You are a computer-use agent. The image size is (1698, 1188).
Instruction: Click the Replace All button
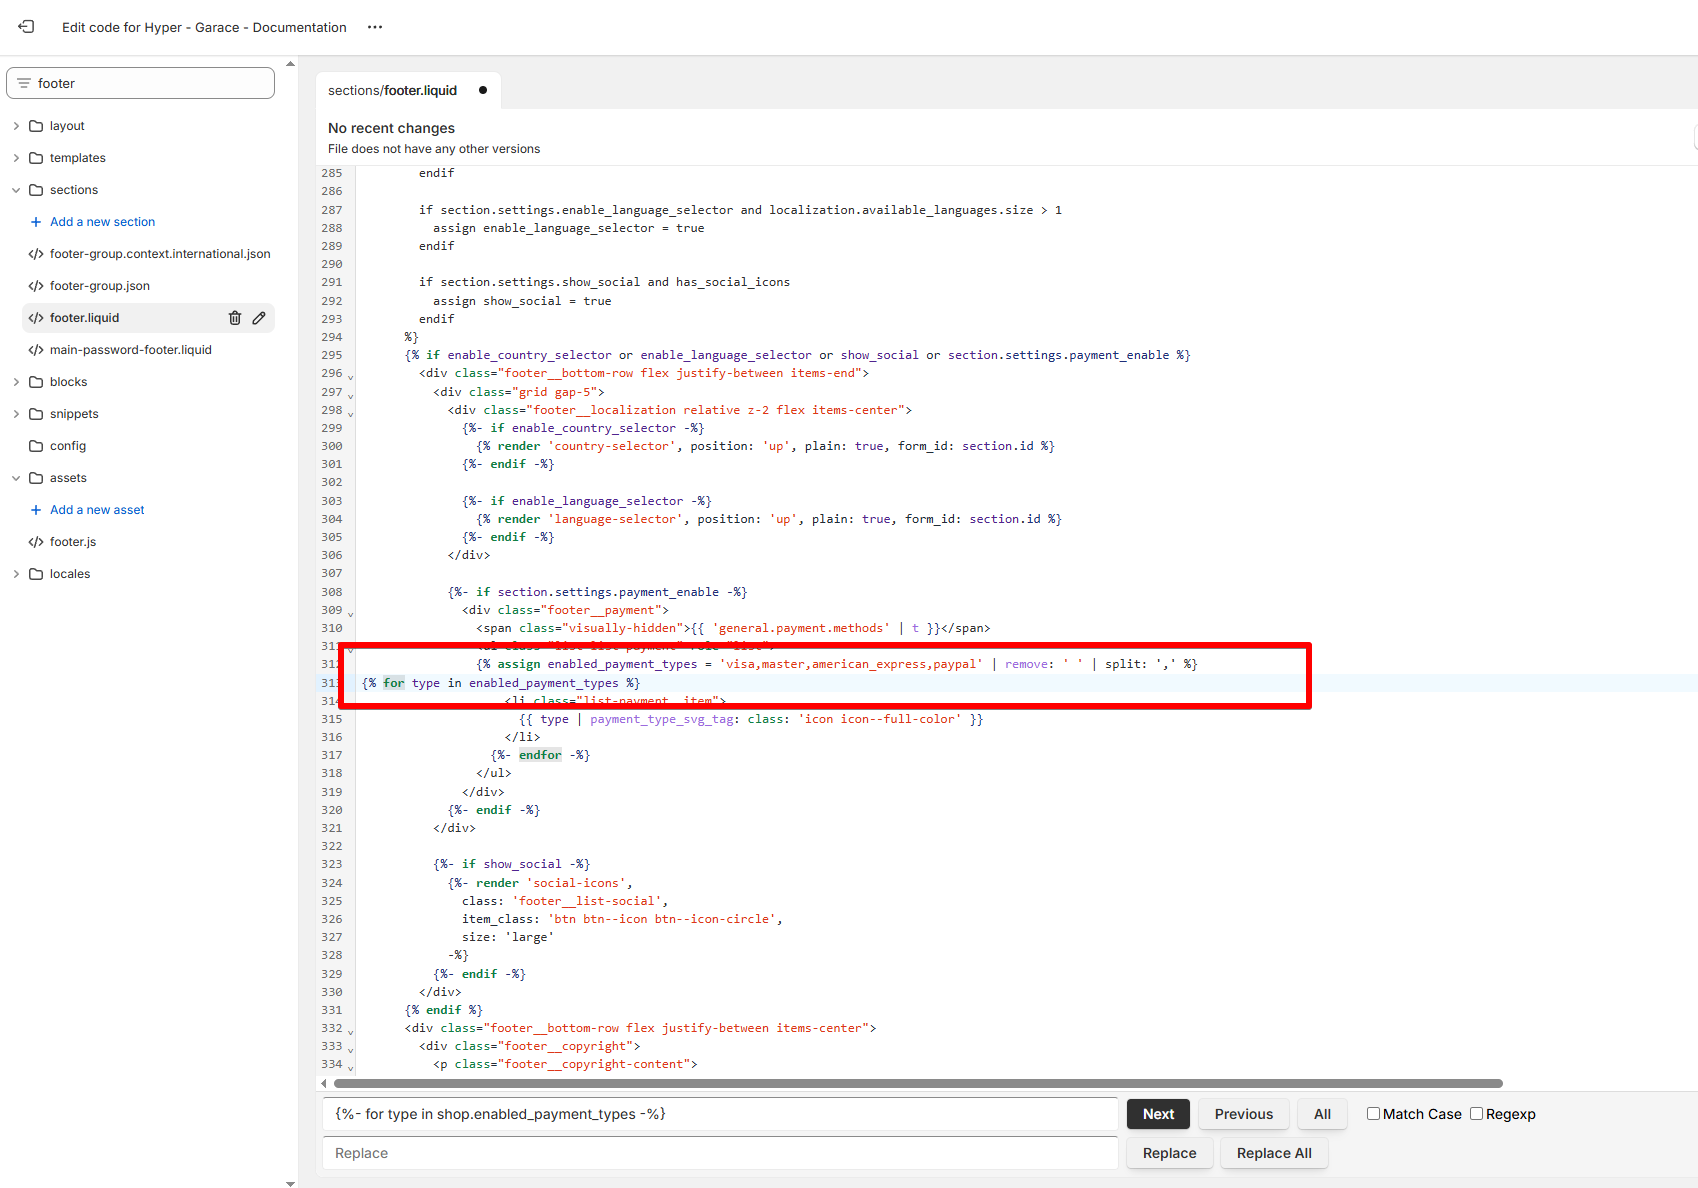(x=1274, y=1153)
